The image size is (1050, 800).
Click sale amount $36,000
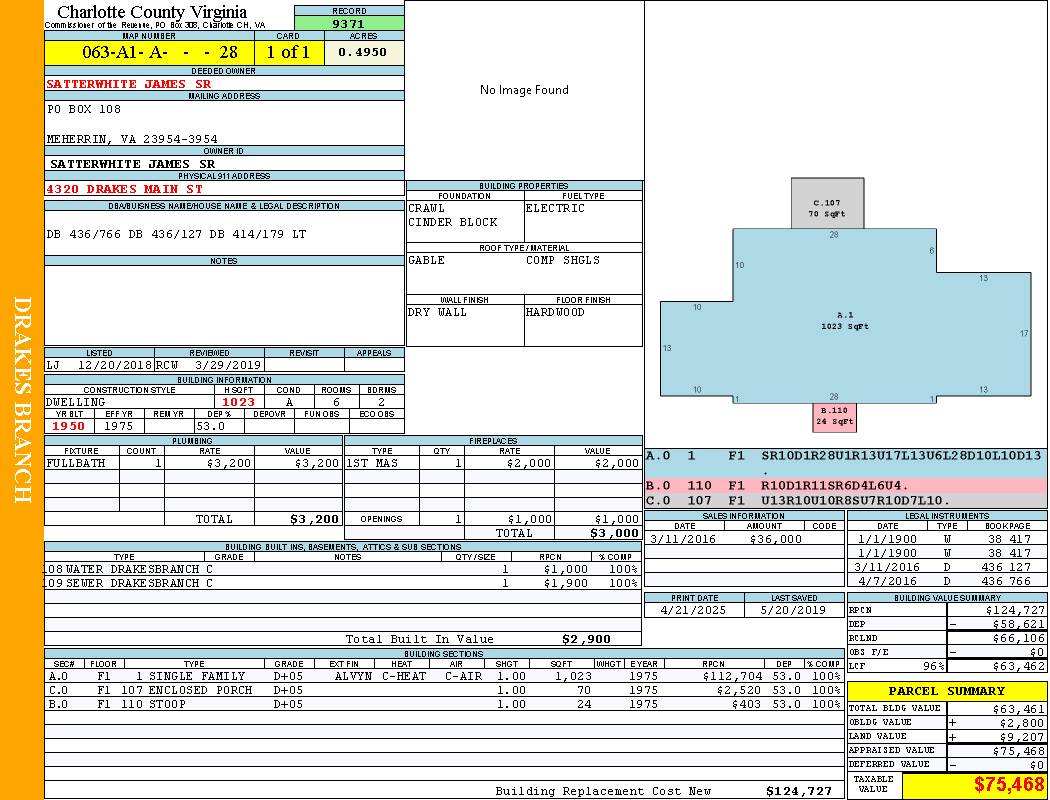point(775,540)
